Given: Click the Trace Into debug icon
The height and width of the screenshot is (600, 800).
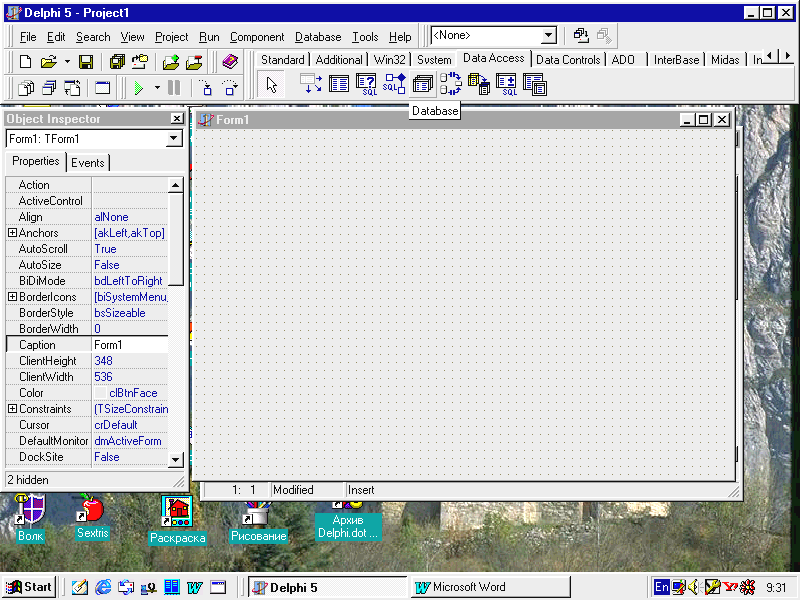Looking at the screenshot, I should 206,88.
